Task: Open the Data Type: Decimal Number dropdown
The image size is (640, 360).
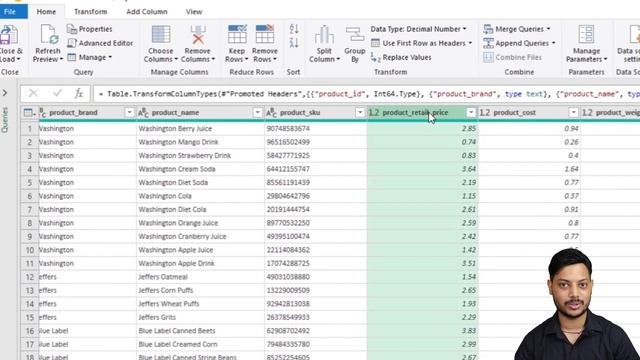Action: coord(418,29)
